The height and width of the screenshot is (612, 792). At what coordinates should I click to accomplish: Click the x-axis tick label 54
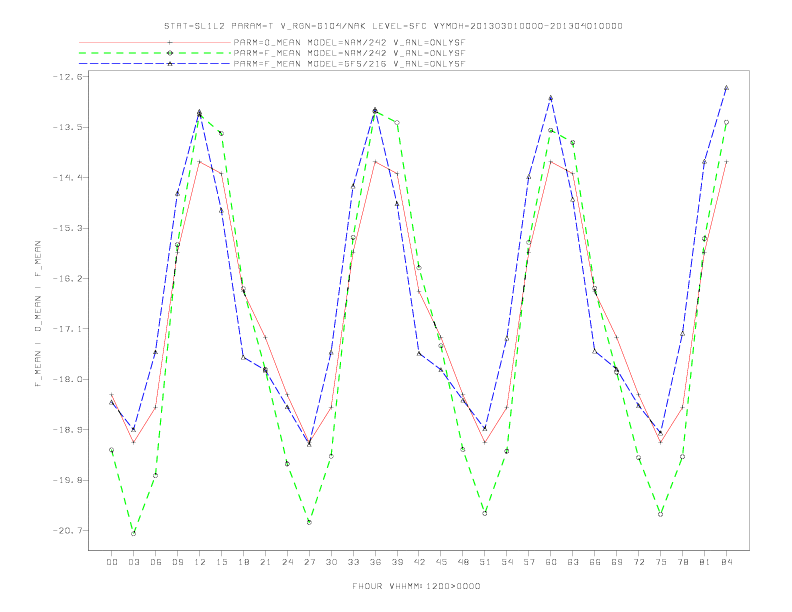pos(507,562)
